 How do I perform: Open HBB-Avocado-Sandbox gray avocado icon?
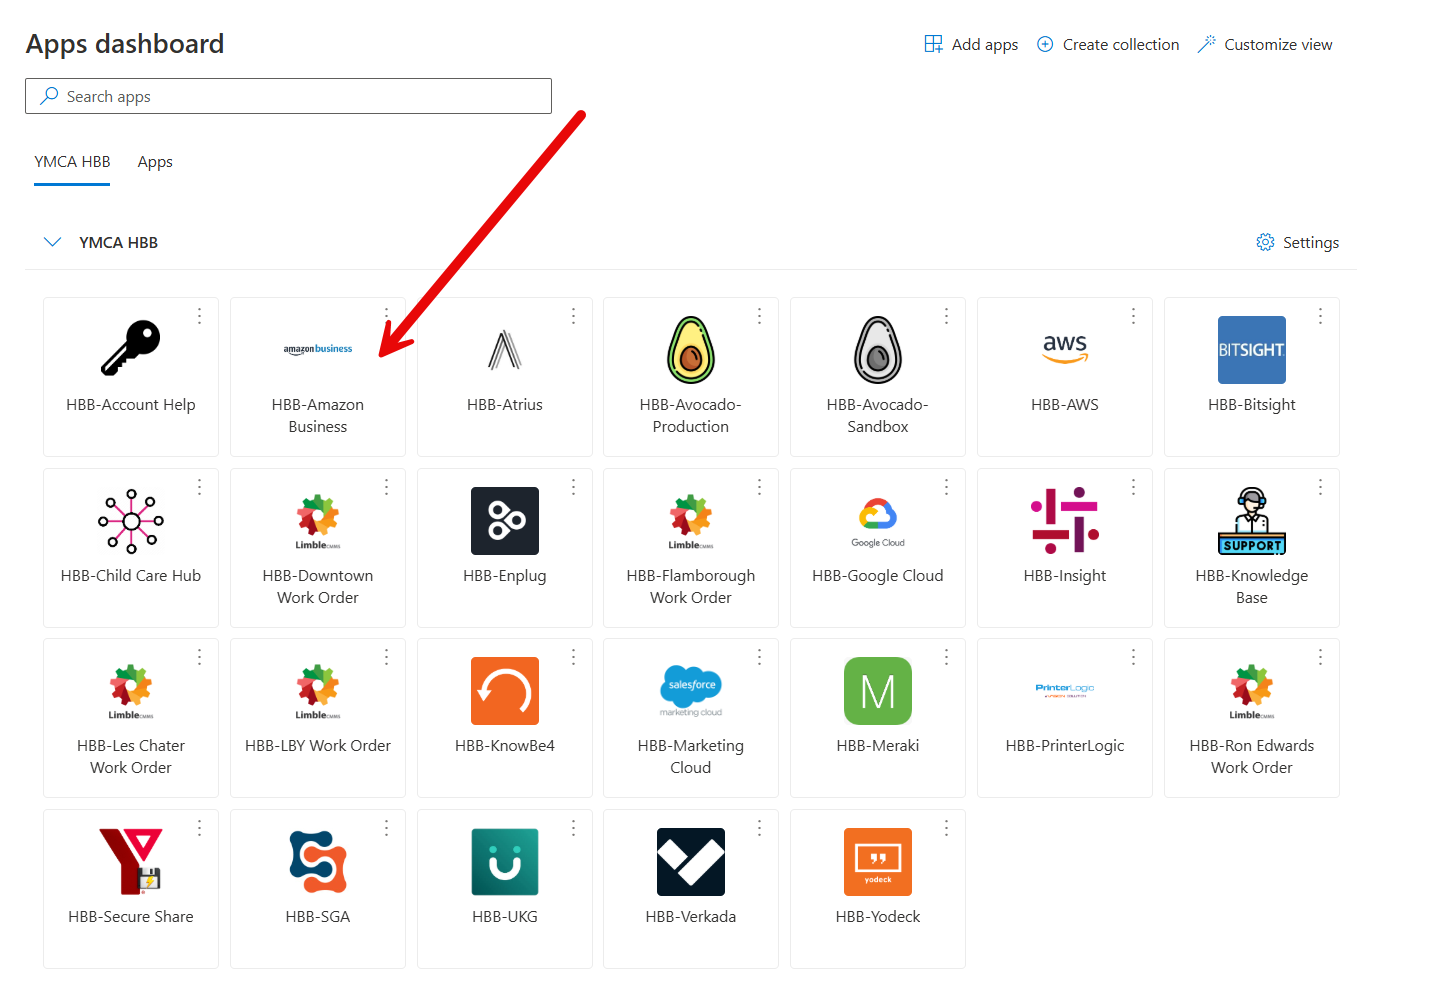(x=878, y=350)
